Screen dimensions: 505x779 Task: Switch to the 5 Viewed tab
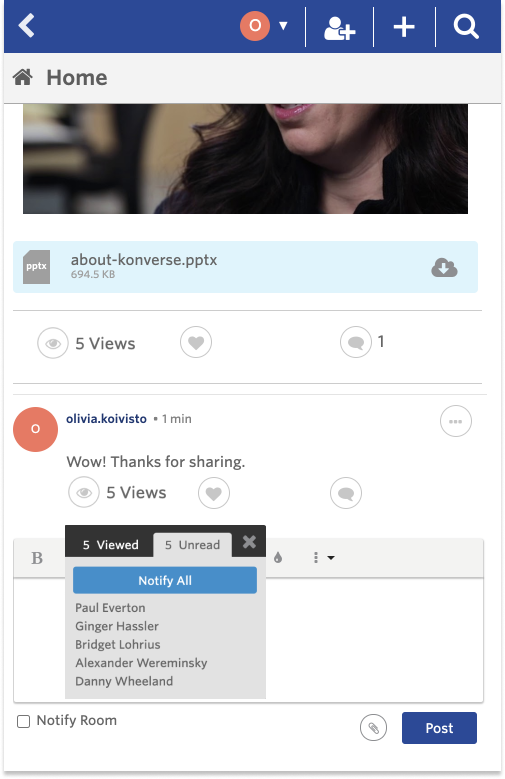(x=110, y=545)
